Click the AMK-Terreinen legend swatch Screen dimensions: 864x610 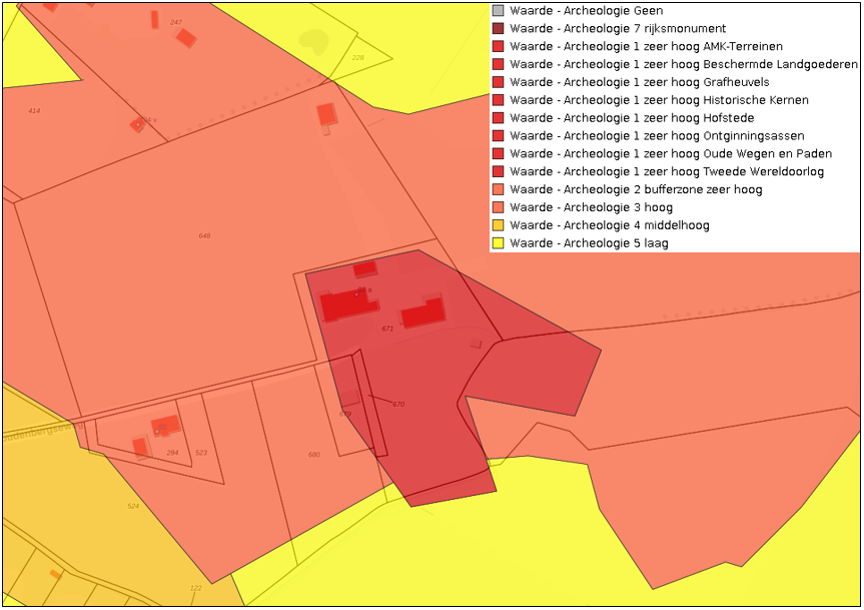tap(498, 46)
